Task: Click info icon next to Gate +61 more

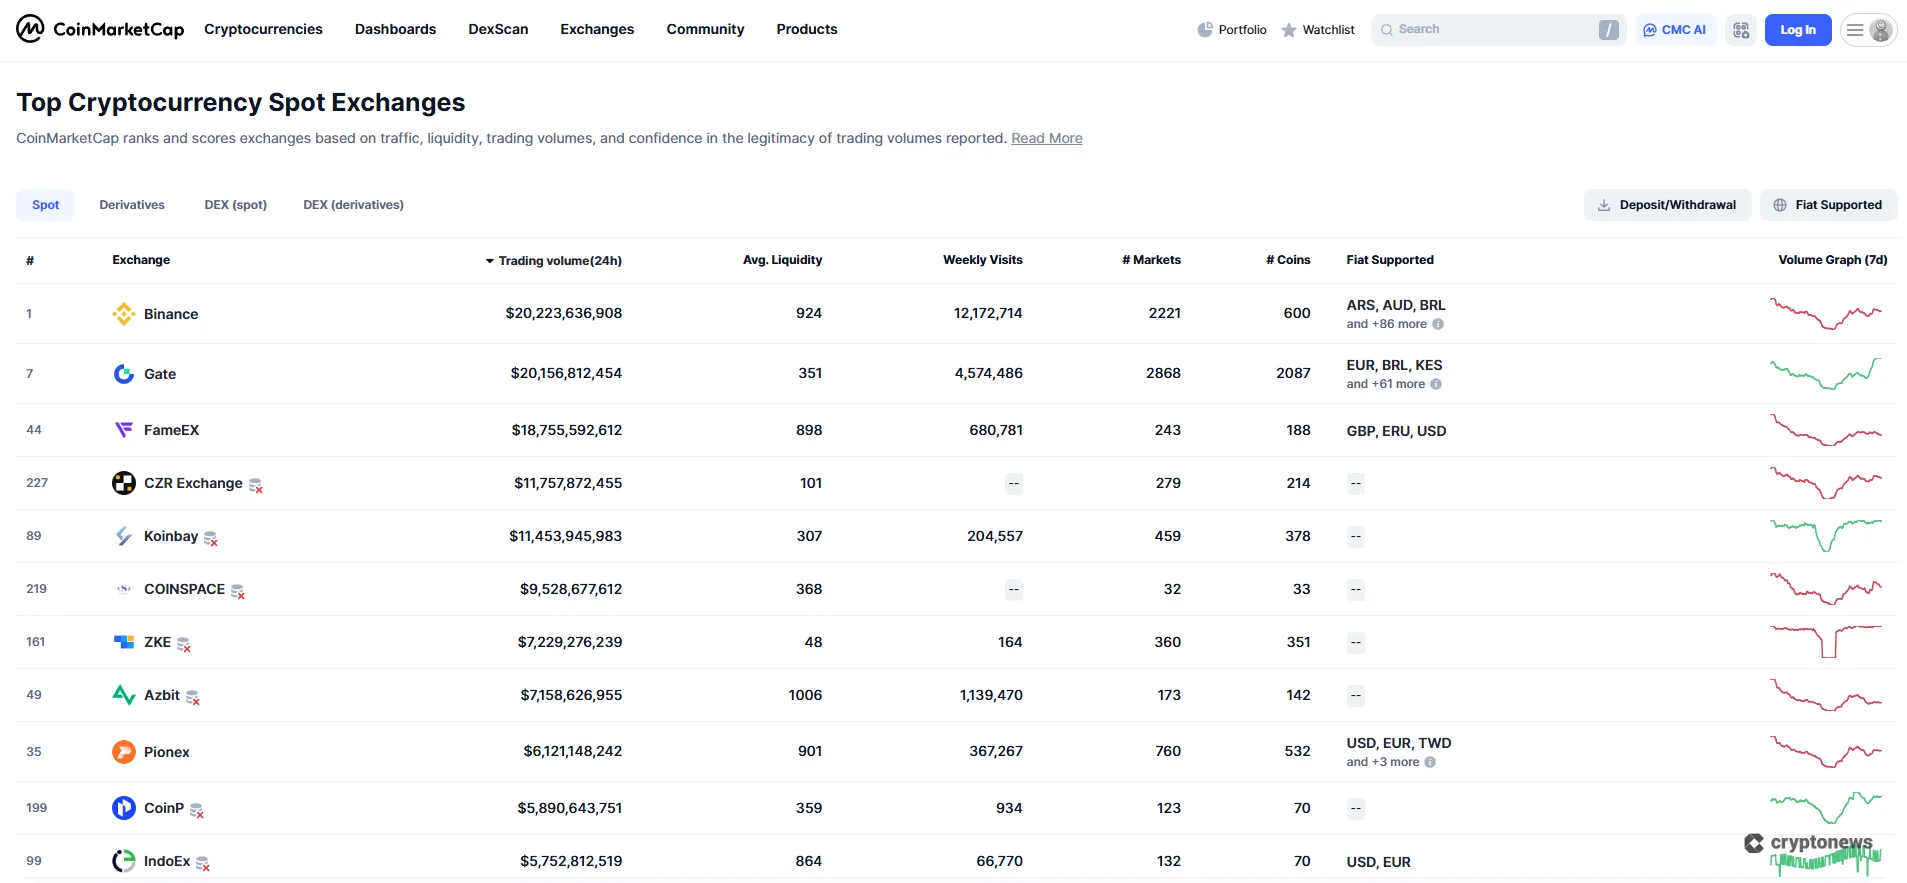Action: tap(1436, 384)
